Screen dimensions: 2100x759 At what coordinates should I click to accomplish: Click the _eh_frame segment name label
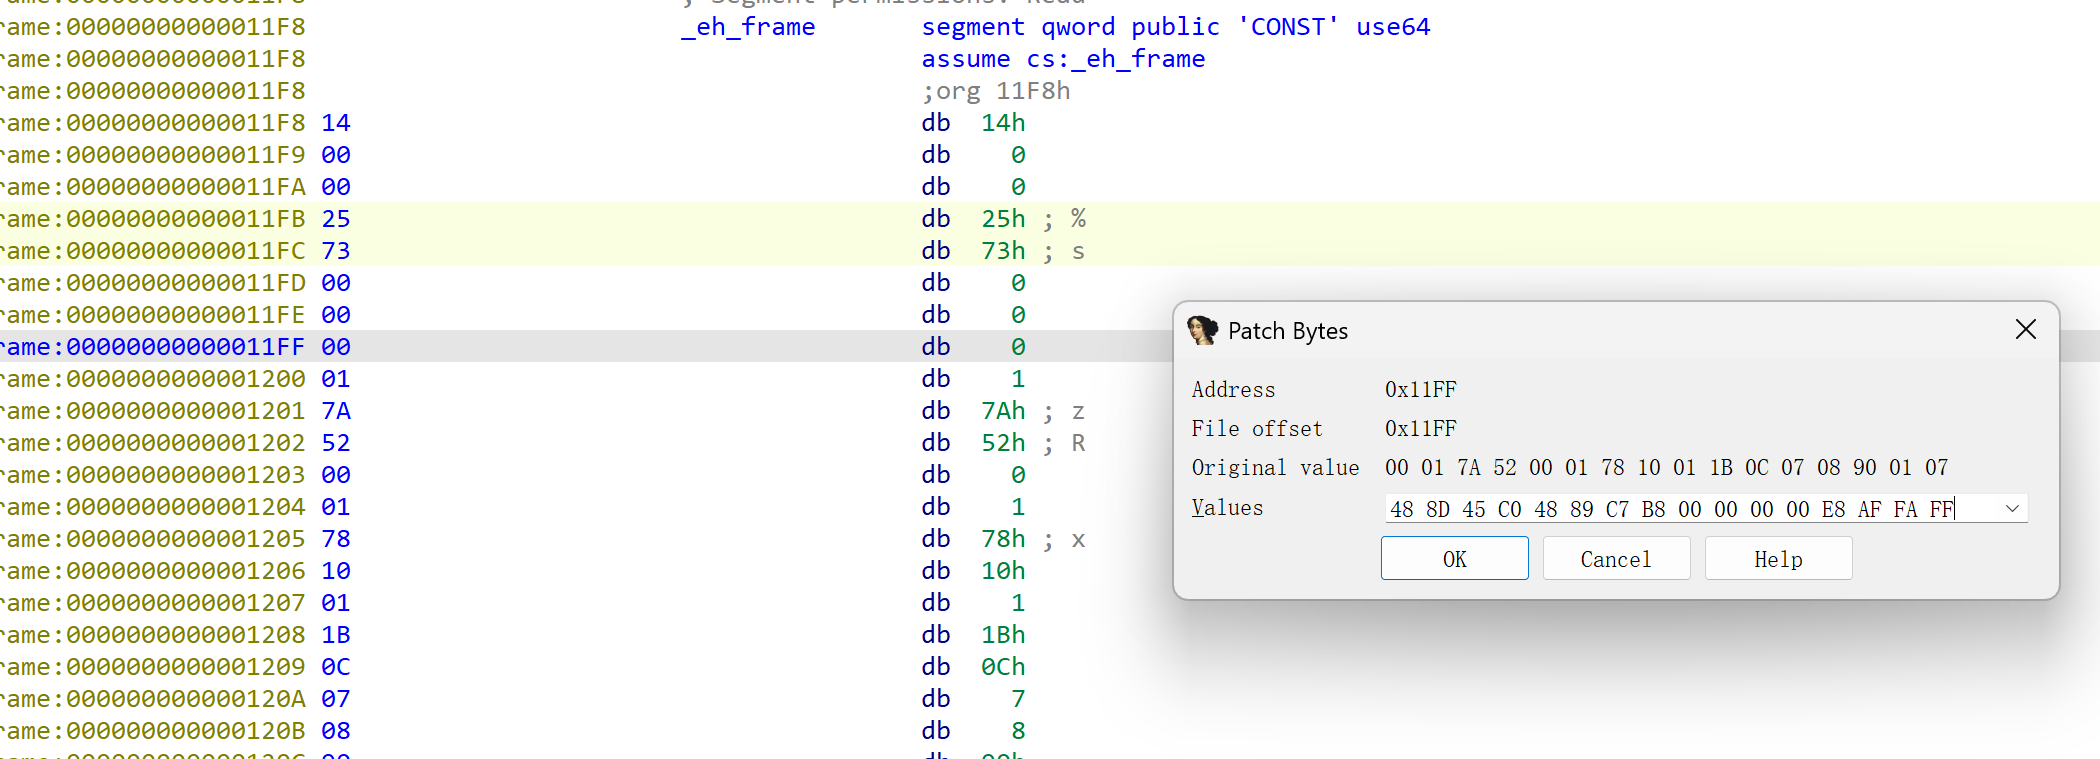point(748,27)
